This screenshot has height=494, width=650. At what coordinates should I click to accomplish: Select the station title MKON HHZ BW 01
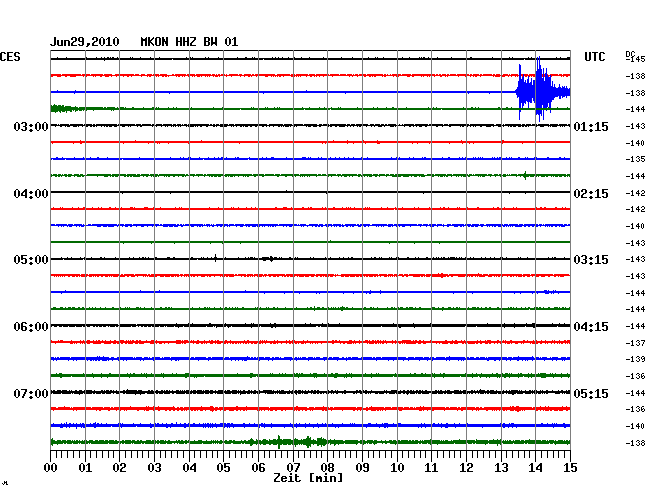[189, 42]
